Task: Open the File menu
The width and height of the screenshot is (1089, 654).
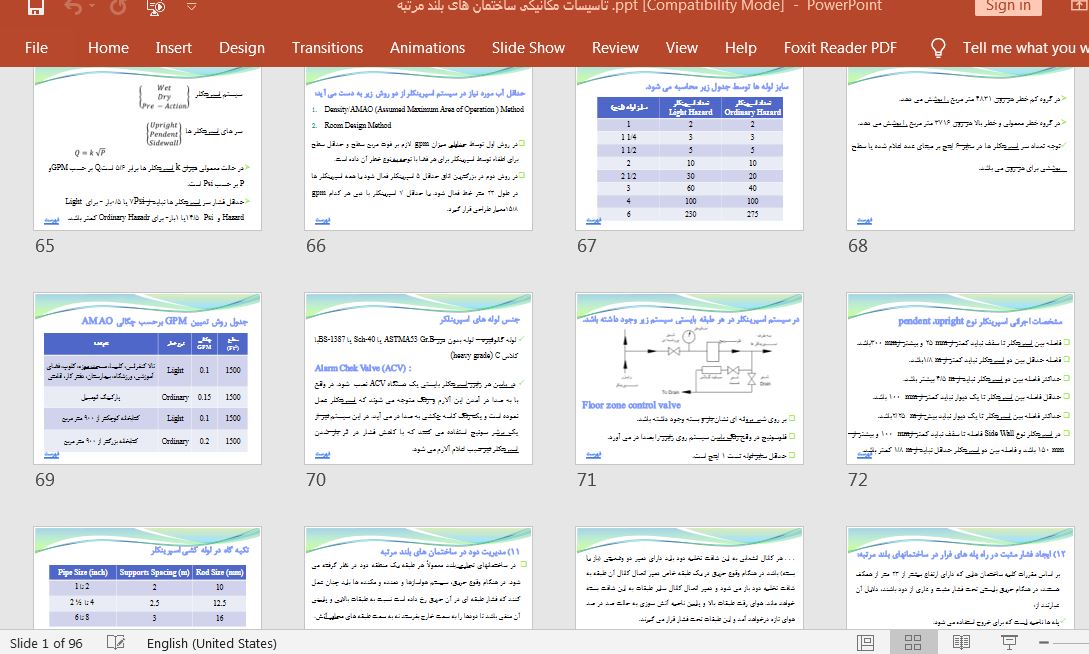Action: coord(36,48)
